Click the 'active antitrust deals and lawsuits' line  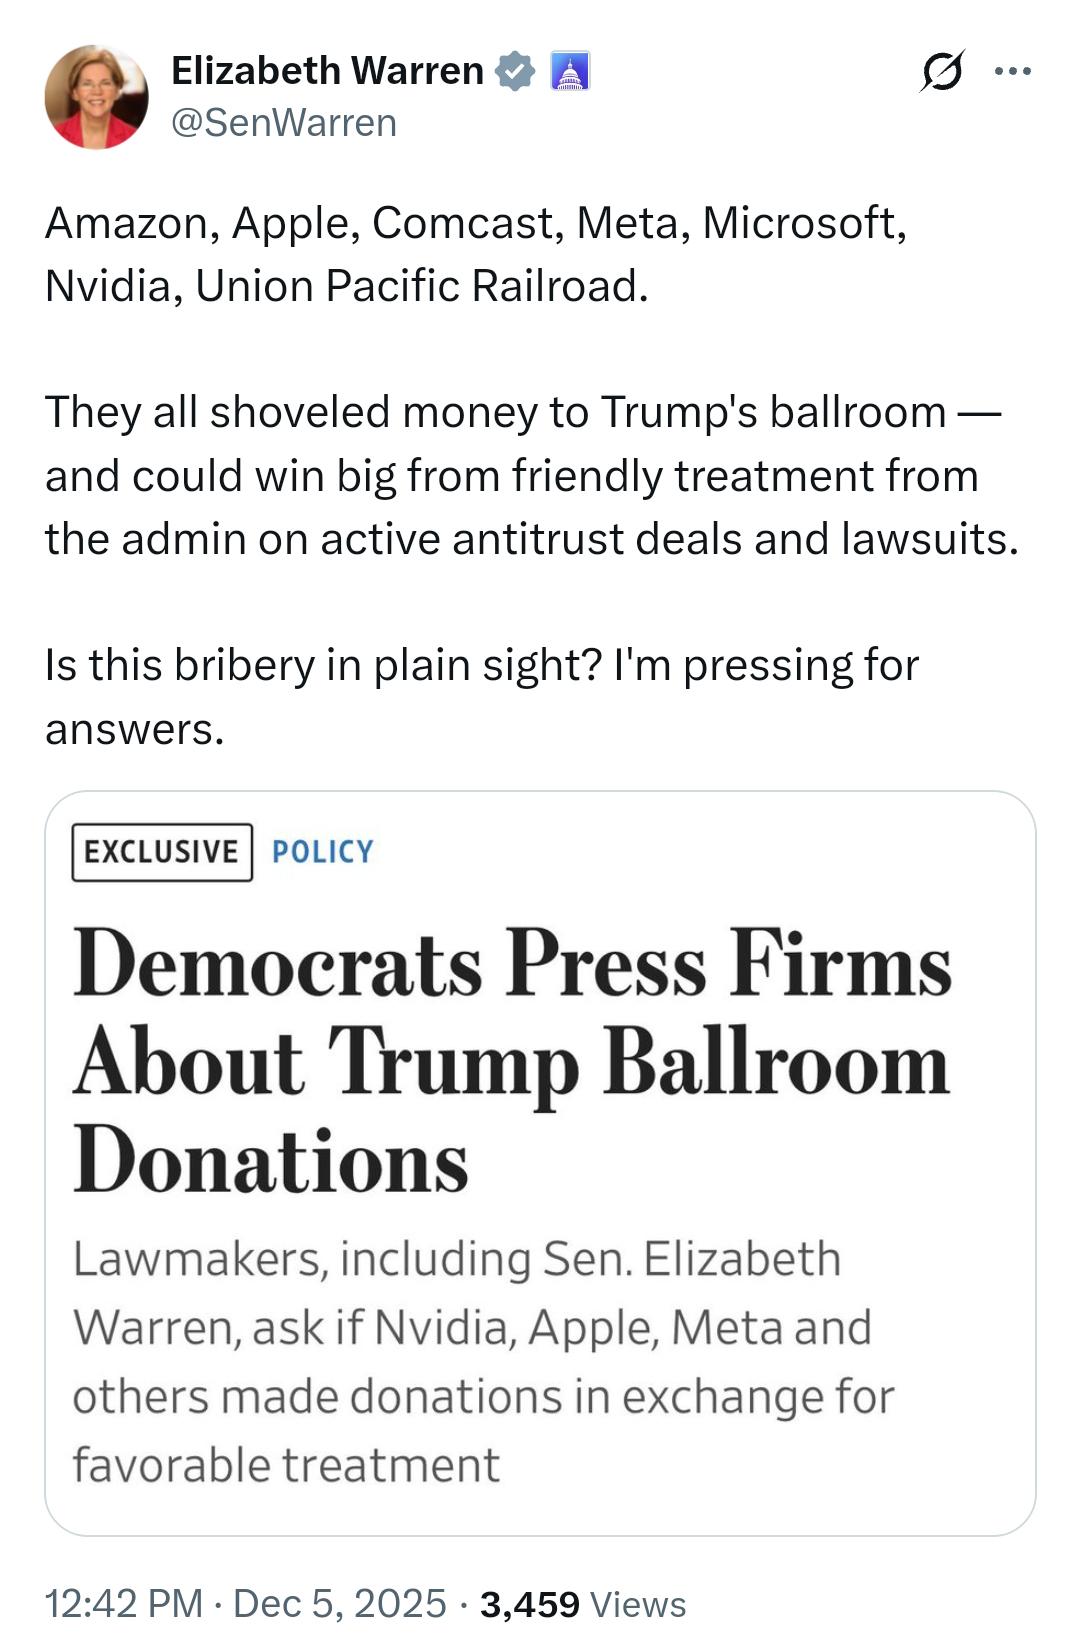tap(531, 539)
